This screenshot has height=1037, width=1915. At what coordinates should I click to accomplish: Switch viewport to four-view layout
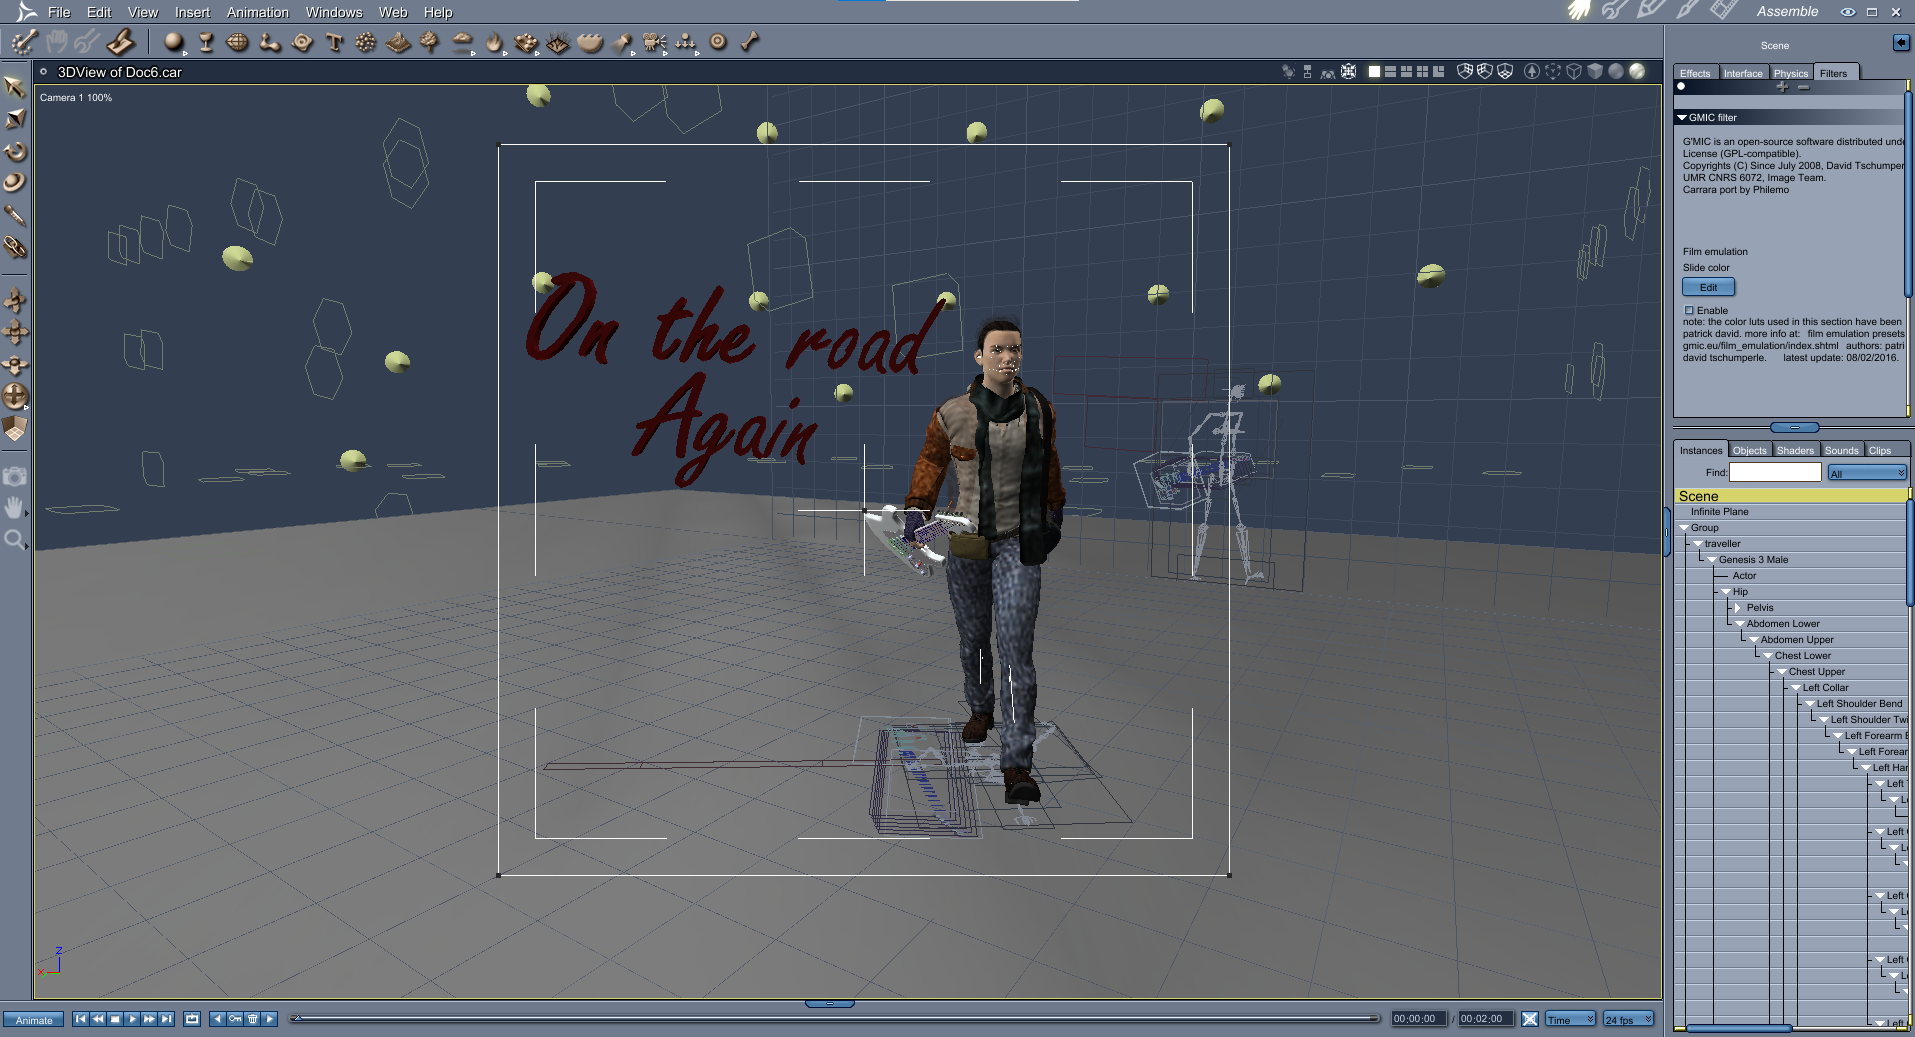pyautogui.click(x=1422, y=72)
